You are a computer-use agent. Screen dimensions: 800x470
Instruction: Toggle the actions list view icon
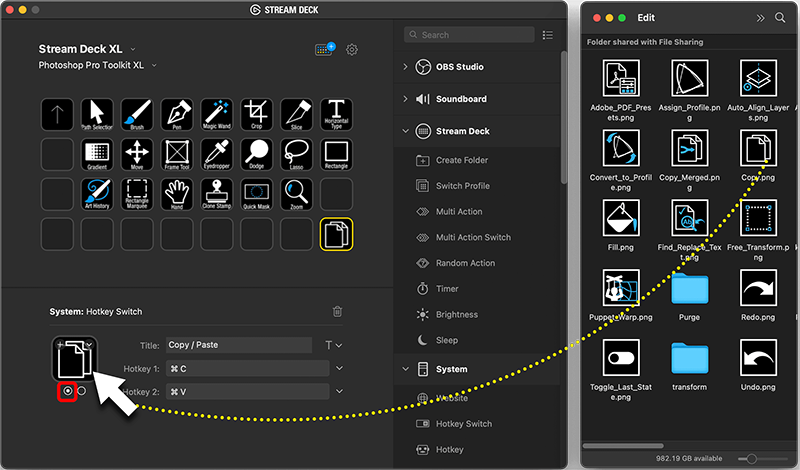547,35
